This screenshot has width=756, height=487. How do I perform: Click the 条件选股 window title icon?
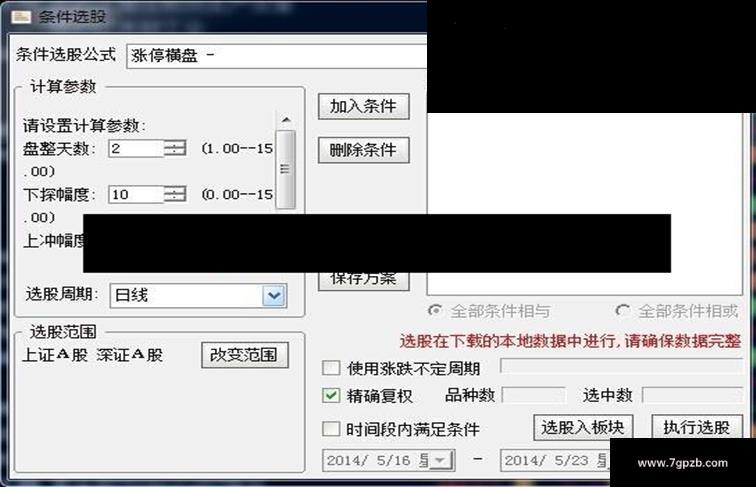pyautogui.click(x=21, y=17)
